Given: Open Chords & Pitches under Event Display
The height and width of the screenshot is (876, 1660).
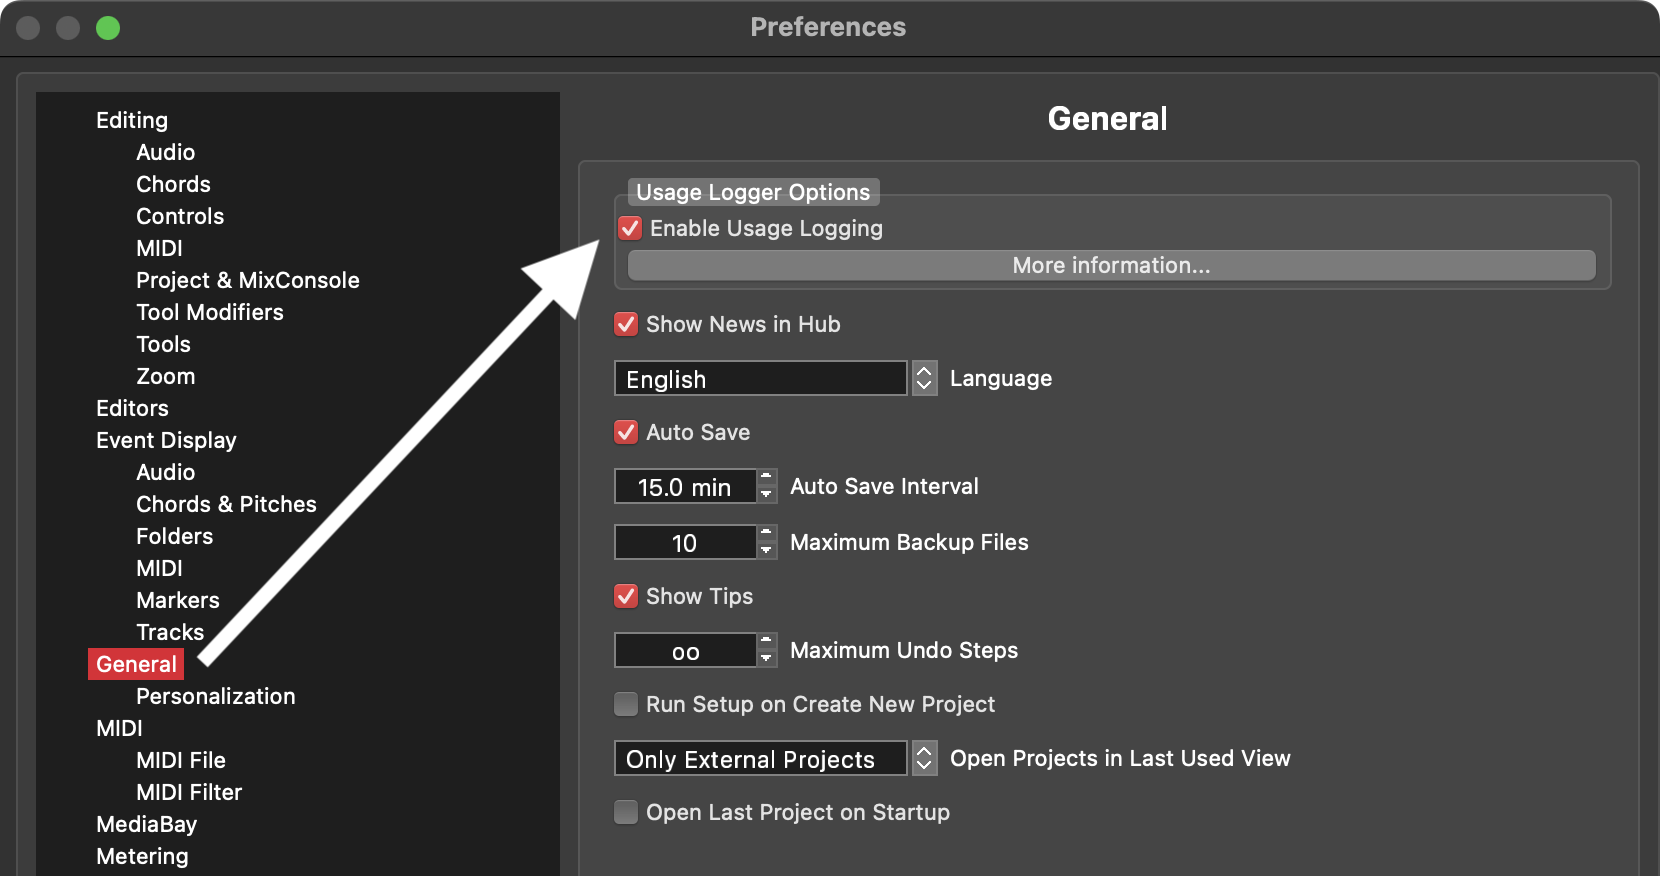Looking at the screenshot, I should (226, 505).
